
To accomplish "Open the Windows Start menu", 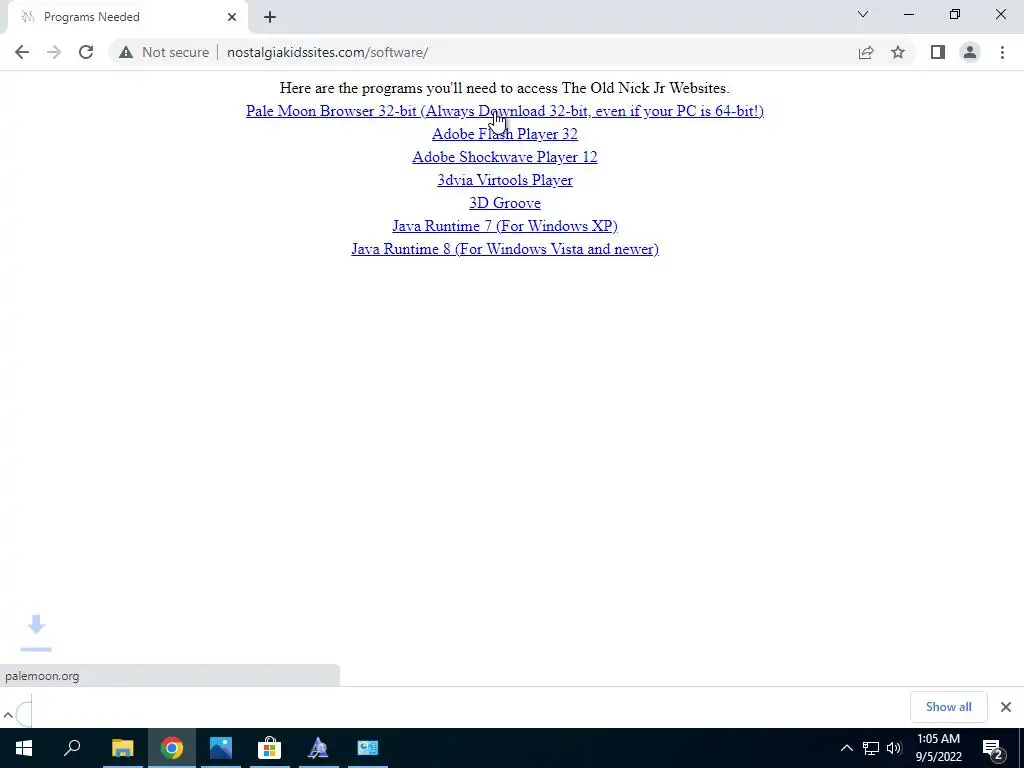I will point(24,748).
